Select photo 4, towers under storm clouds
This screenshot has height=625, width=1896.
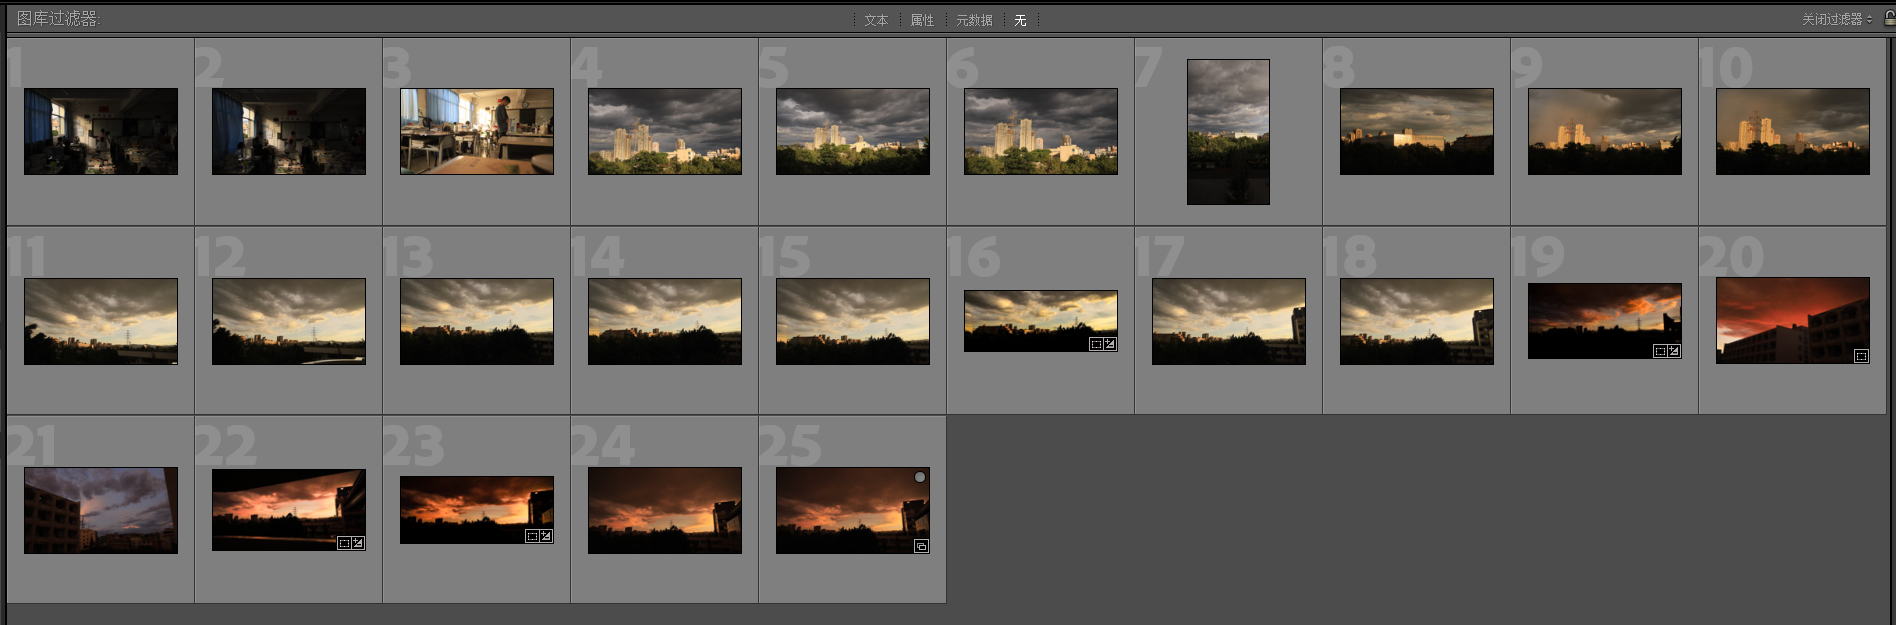pos(665,131)
